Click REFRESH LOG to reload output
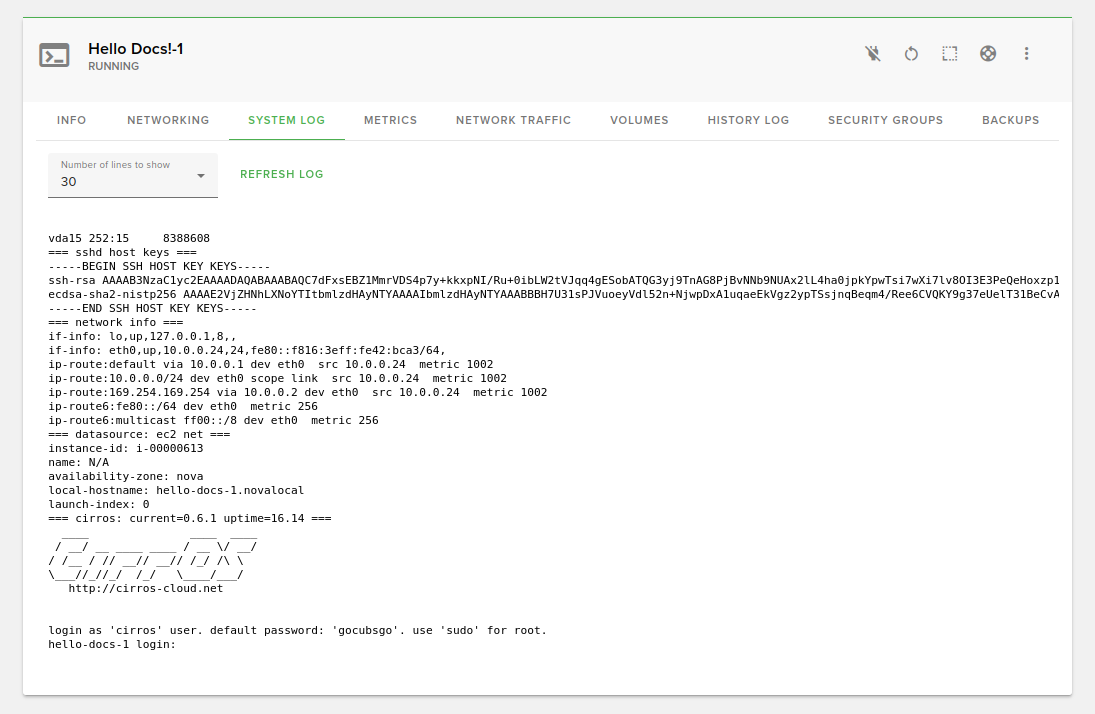 coord(281,174)
